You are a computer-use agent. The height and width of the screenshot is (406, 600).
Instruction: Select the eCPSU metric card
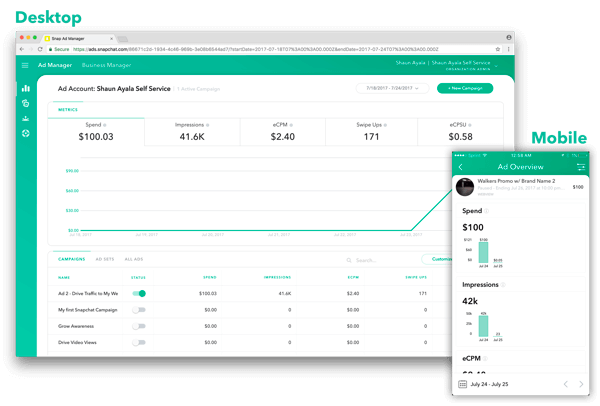(x=460, y=132)
